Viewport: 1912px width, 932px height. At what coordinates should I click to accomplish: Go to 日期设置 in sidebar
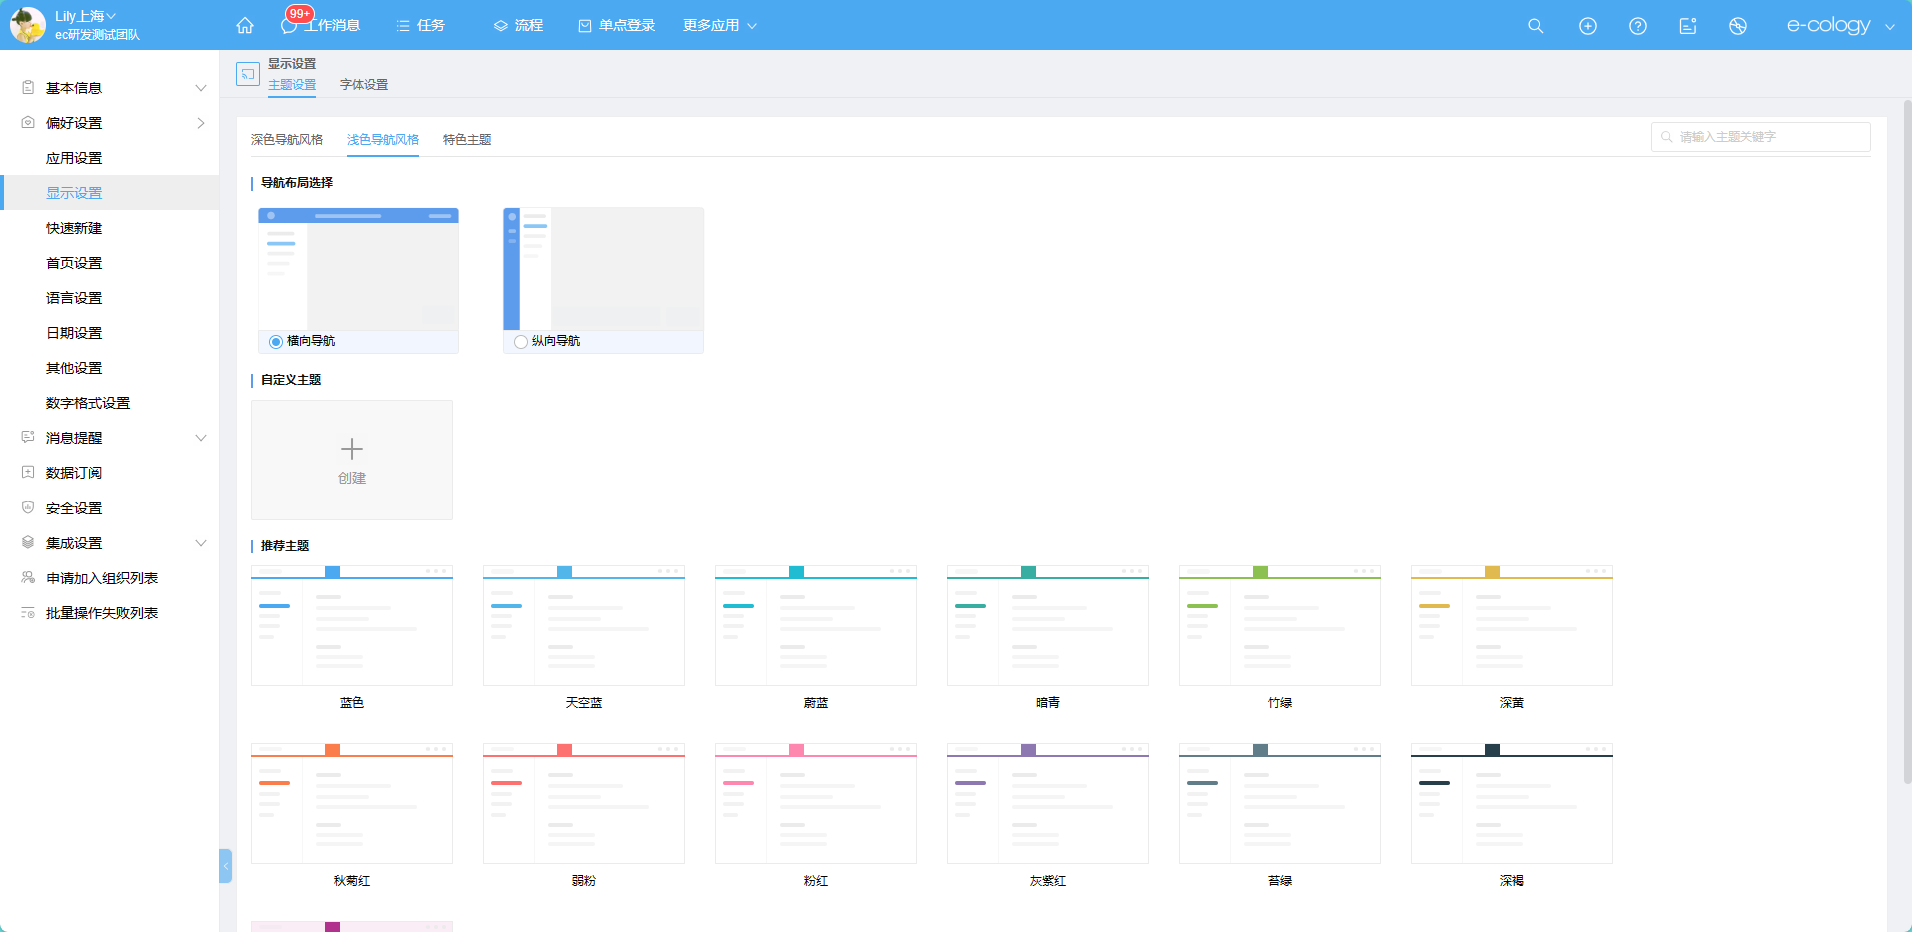point(74,333)
